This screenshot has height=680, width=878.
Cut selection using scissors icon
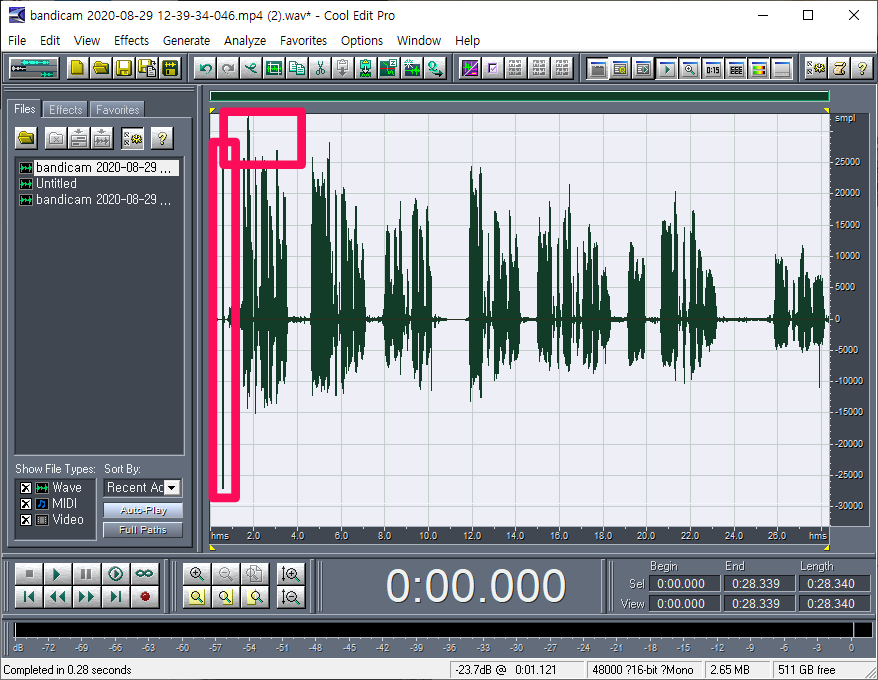(x=320, y=68)
